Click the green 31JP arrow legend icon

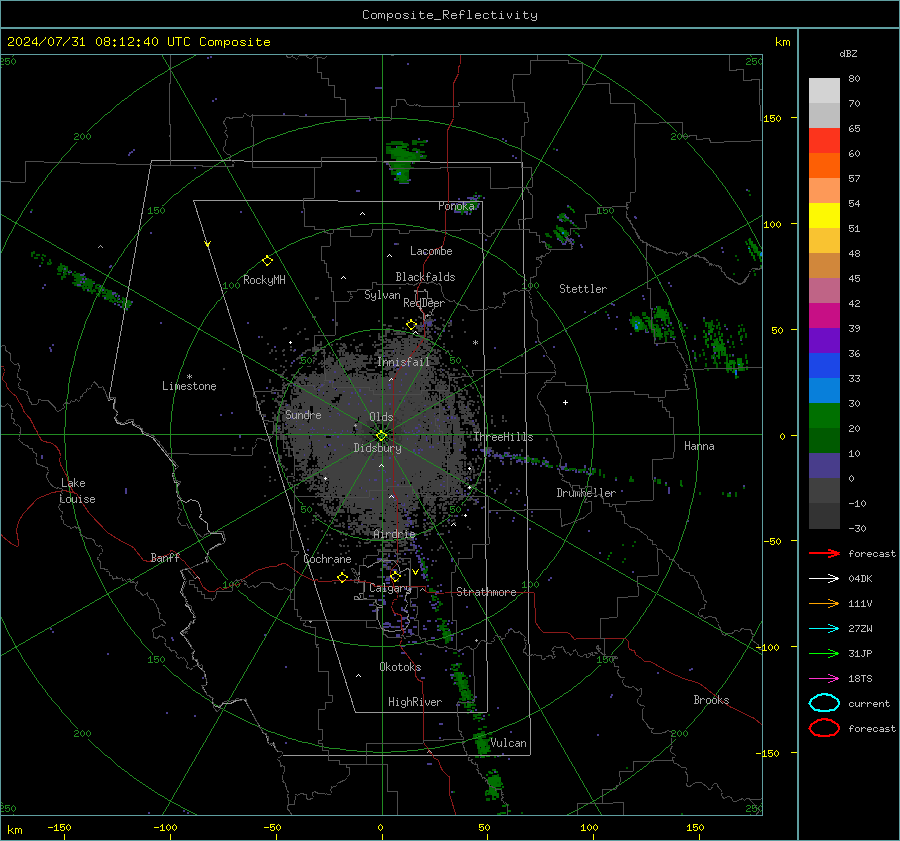(x=824, y=653)
